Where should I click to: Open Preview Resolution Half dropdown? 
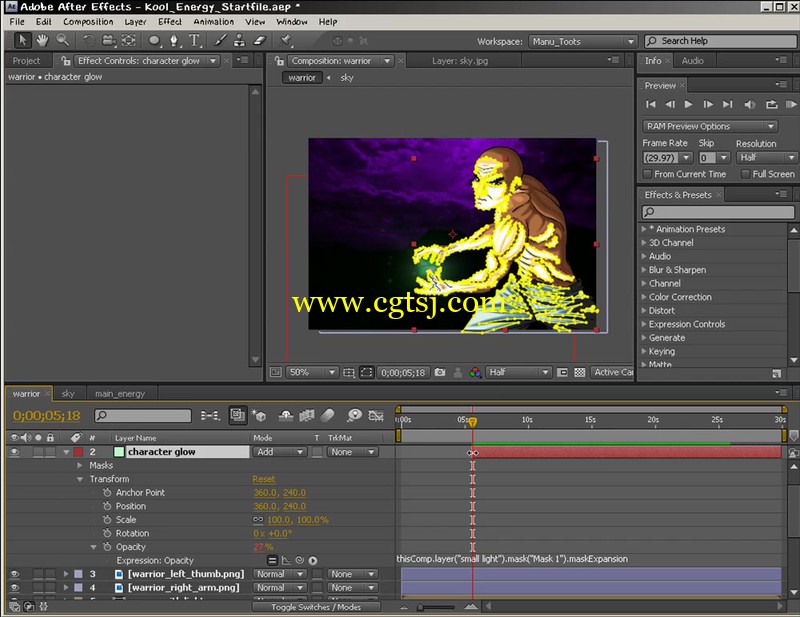tap(766, 158)
